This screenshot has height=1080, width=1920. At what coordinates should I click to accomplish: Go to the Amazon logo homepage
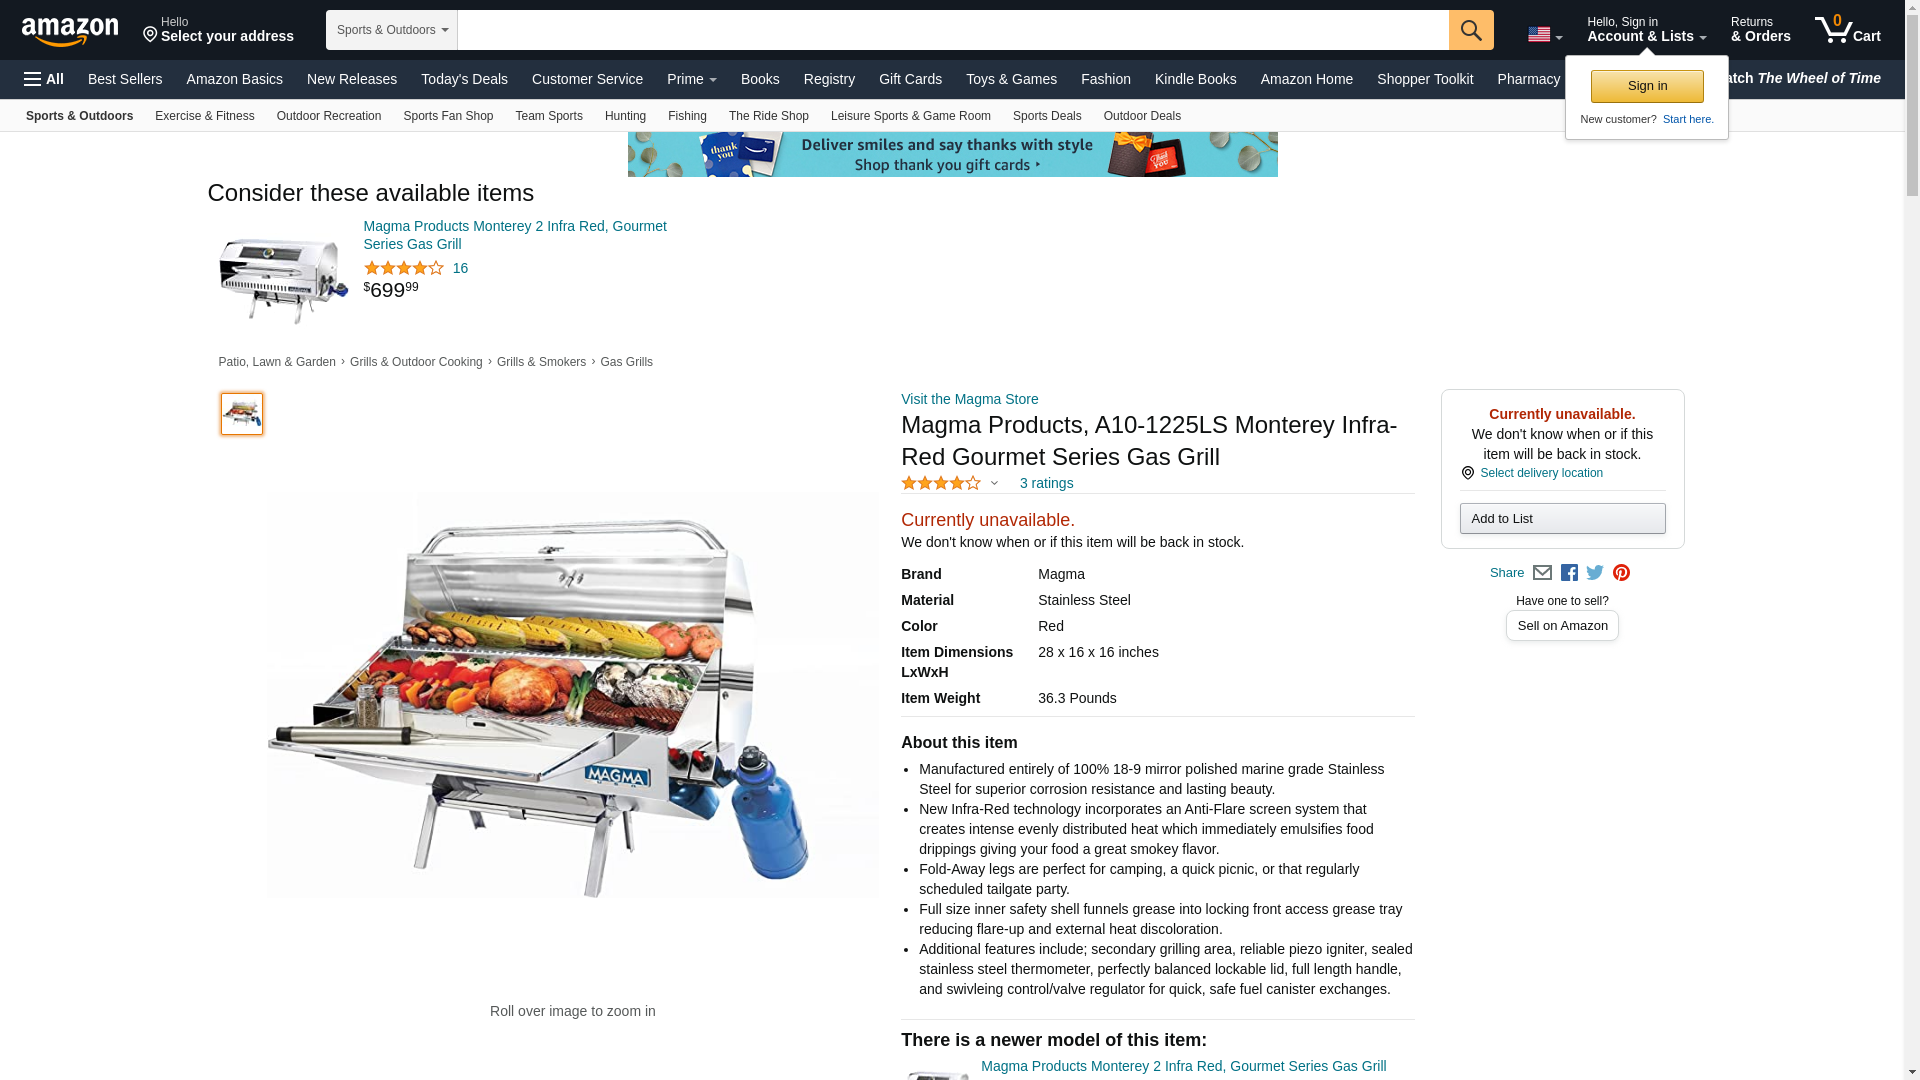pyautogui.click(x=70, y=31)
